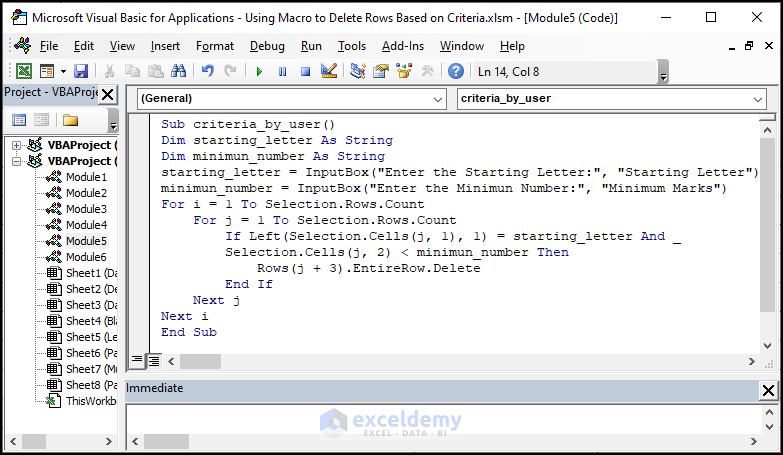
Task: Select Sheet1 in project tree
Action: point(91,273)
